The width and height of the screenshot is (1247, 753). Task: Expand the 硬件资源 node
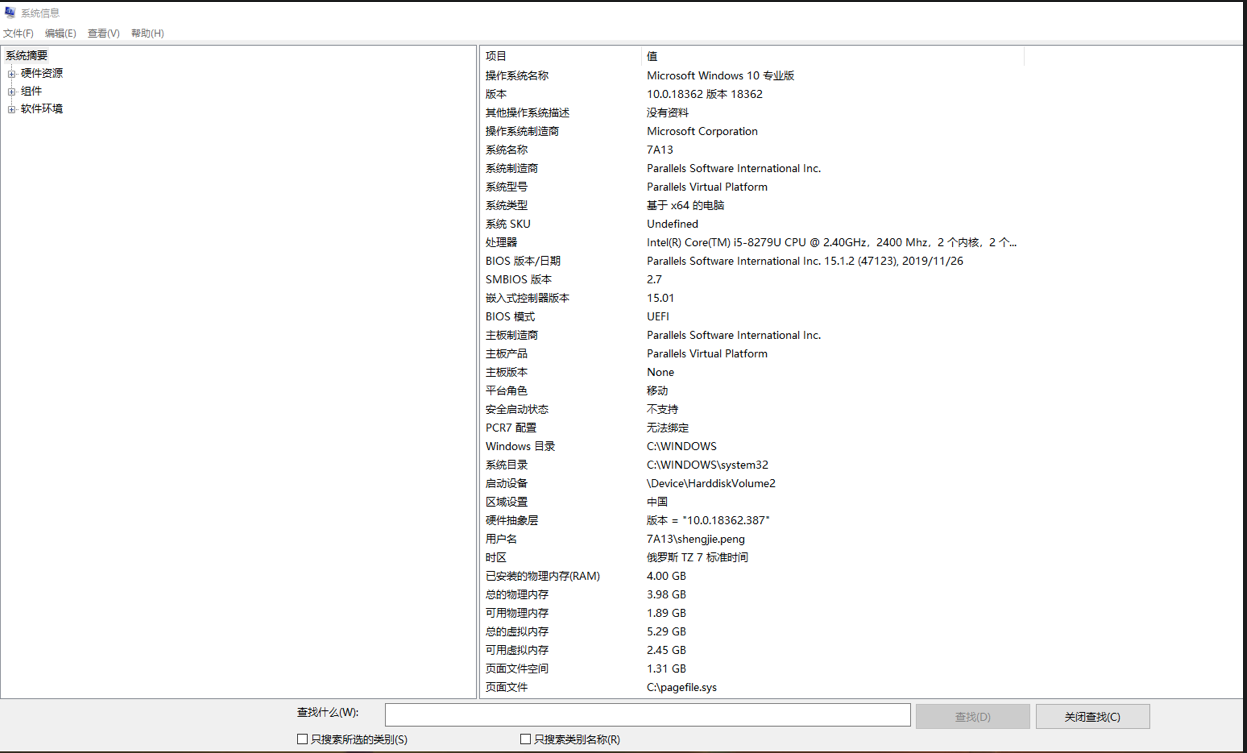tap(11, 73)
